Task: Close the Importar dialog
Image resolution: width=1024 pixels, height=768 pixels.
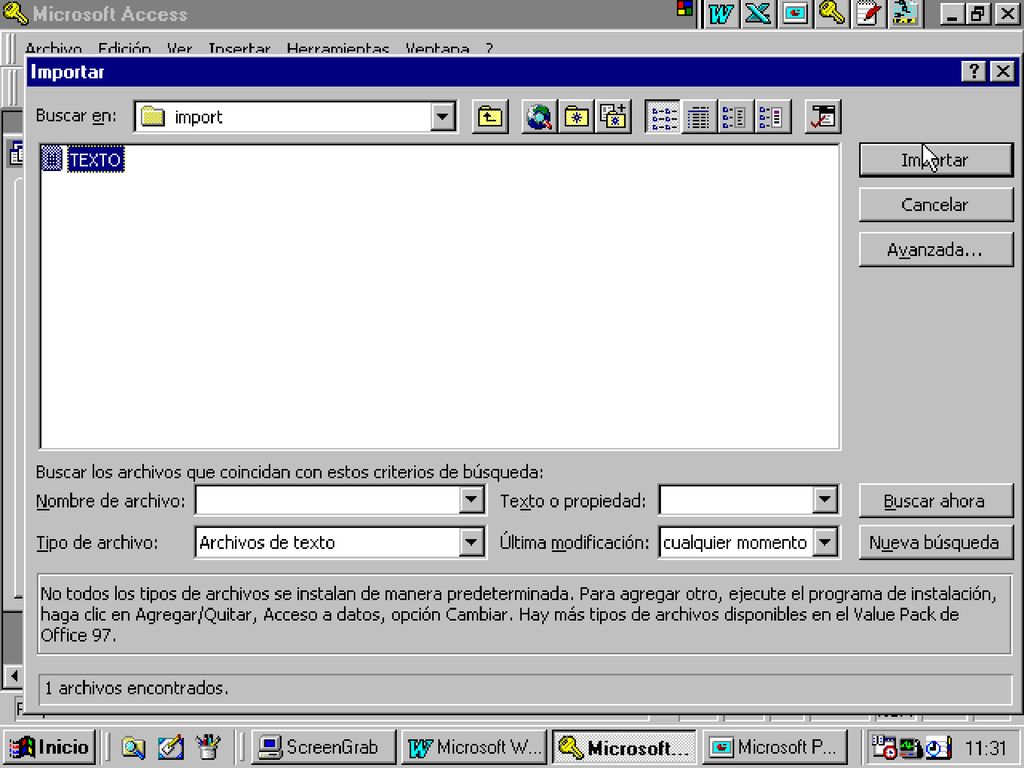Action: click(x=1002, y=71)
